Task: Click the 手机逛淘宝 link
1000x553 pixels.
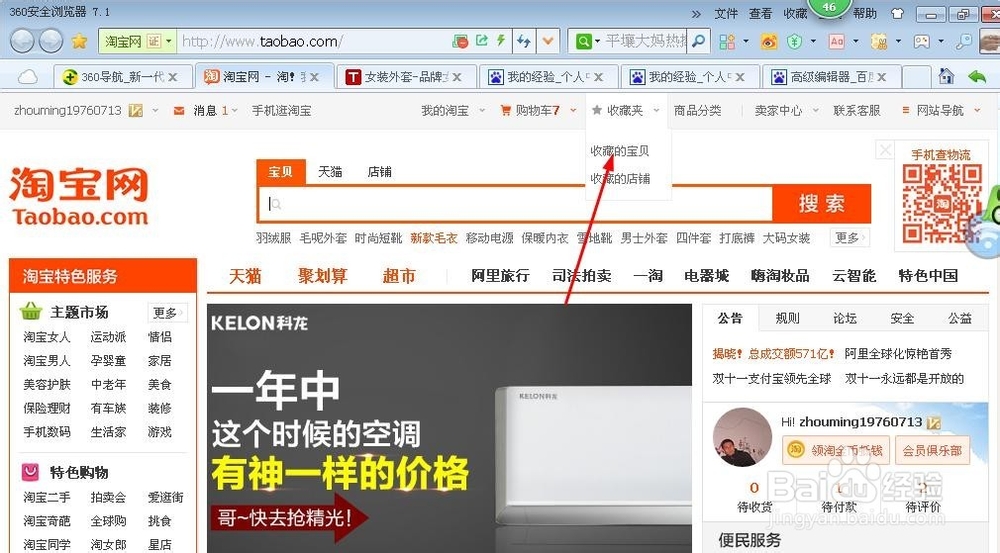Action: pos(281,110)
